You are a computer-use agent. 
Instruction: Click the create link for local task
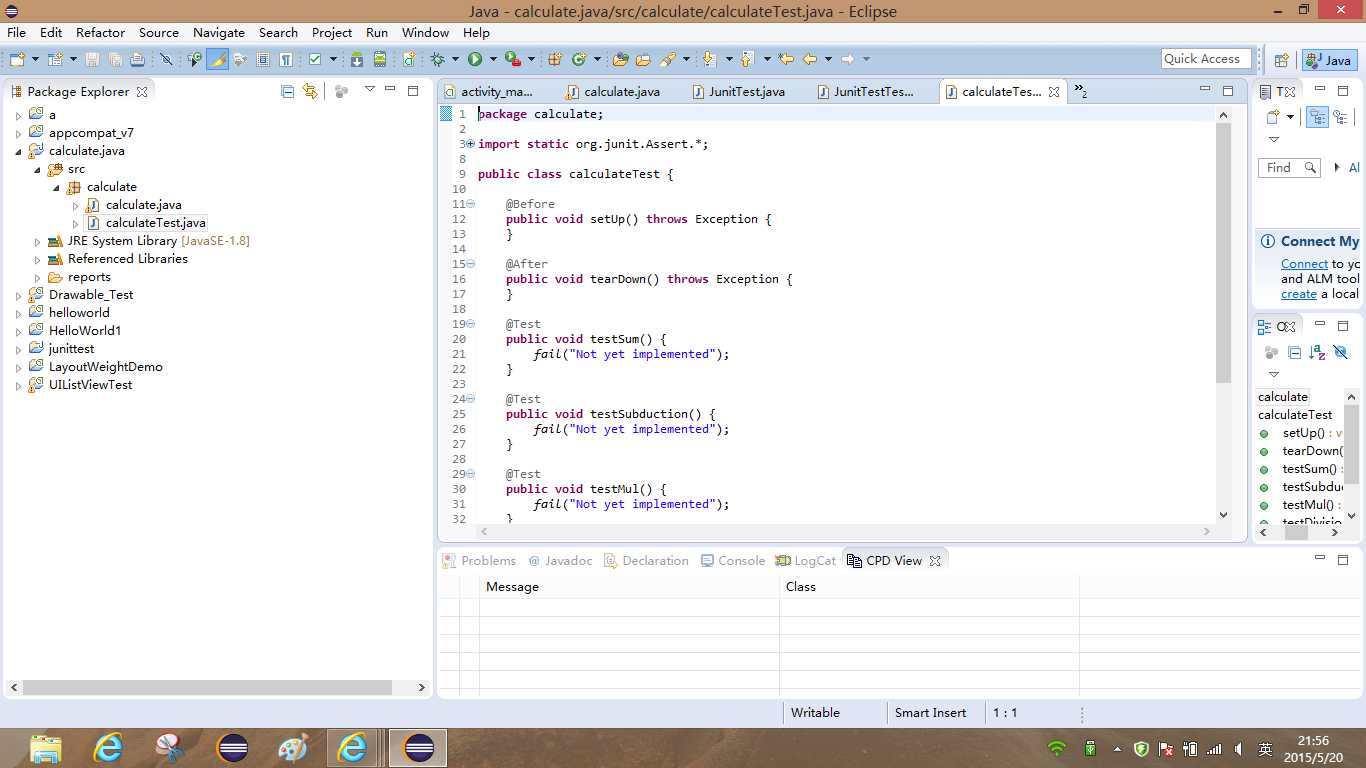coord(1299,294)
